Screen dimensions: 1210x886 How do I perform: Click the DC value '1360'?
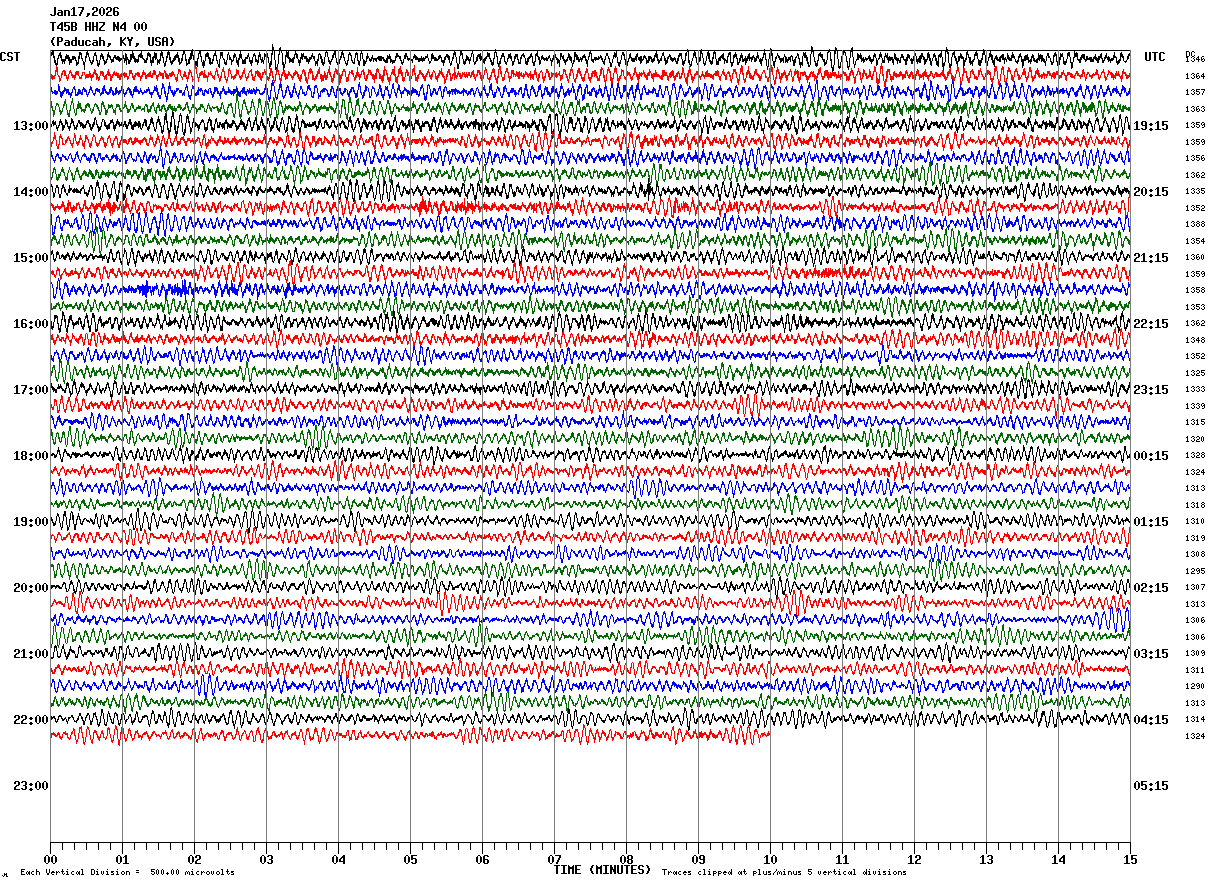pyautogui.click(x=1195, y=257)
